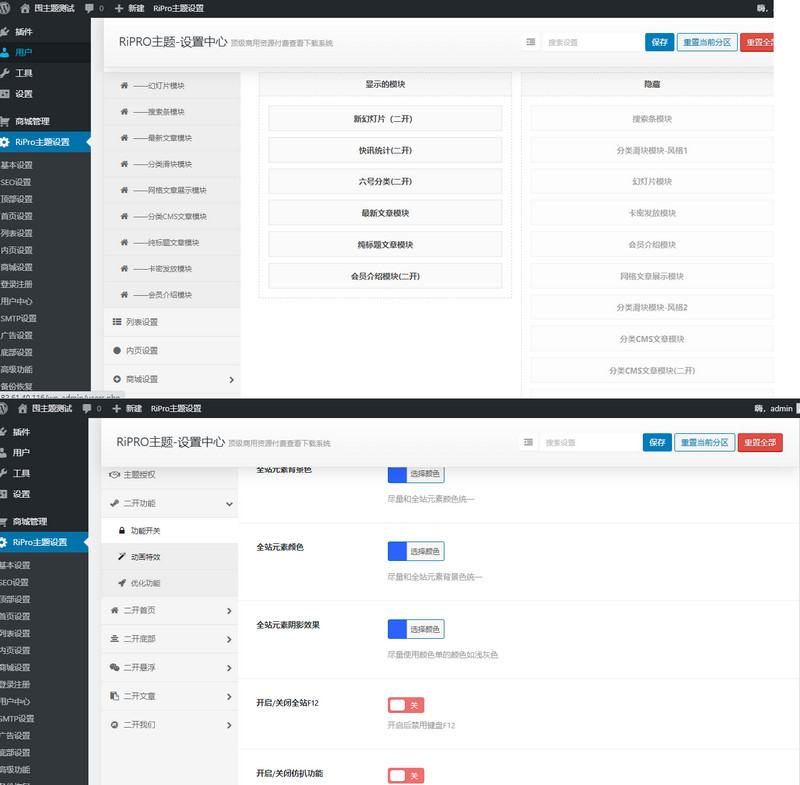Expand the 二开首页 chevron

click(229, 611)
